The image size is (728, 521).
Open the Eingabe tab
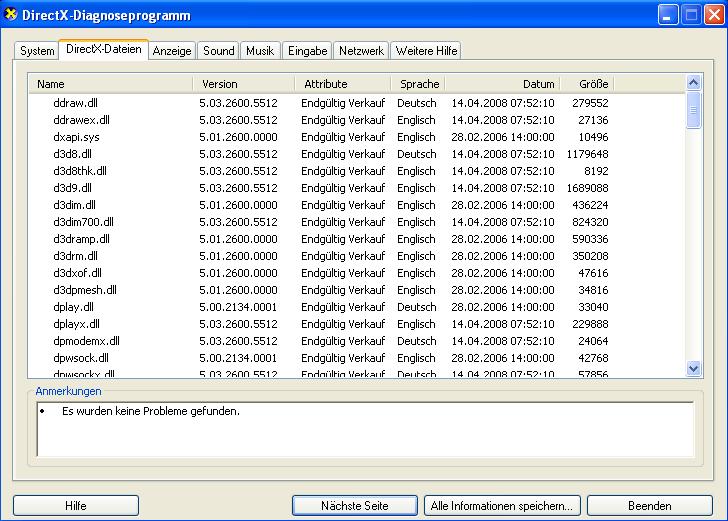(307, 51)
